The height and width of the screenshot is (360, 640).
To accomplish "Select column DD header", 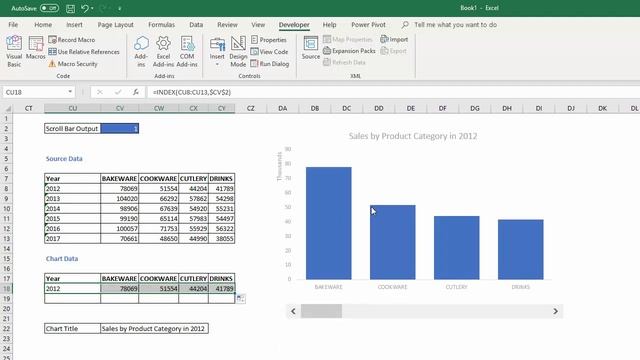I will point(379,108).
